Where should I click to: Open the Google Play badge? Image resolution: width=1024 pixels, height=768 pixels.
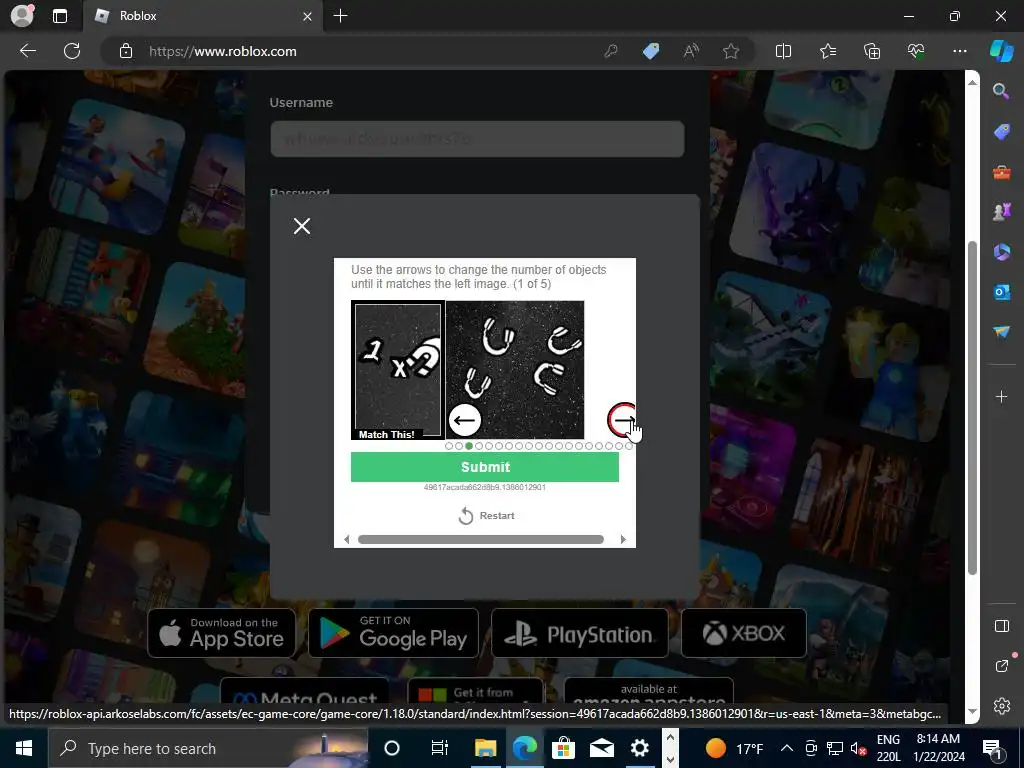(x=393, y=633)
